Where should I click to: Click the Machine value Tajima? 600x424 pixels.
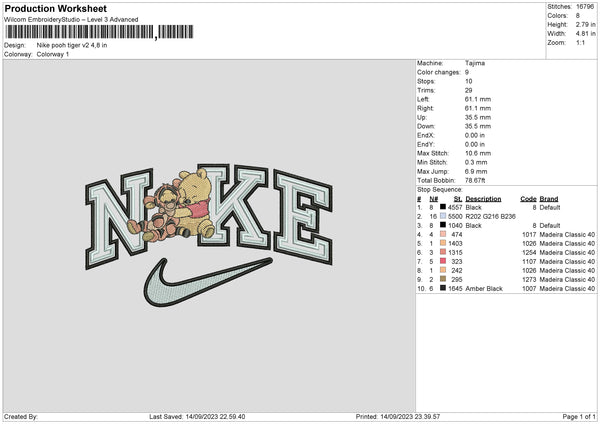point(475,63)
